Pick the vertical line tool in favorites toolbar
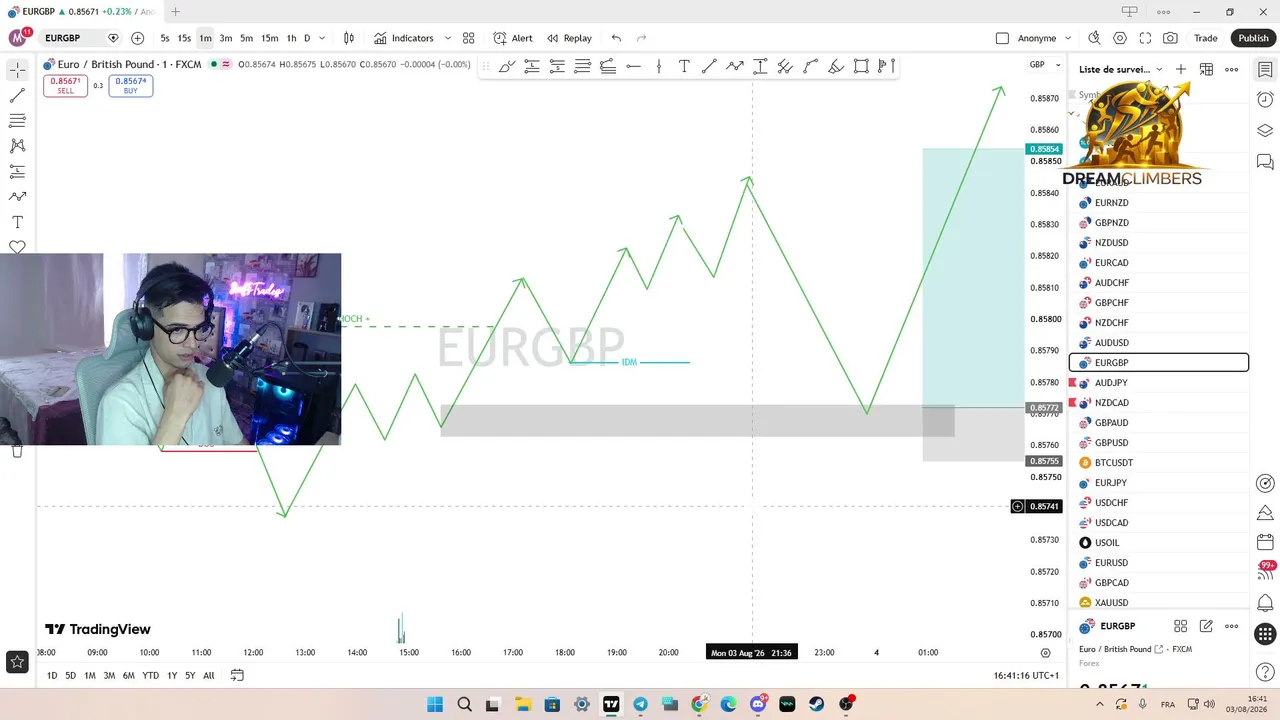Image resolution: width=1280 pixels, height=720 pixels. [658, 66]
